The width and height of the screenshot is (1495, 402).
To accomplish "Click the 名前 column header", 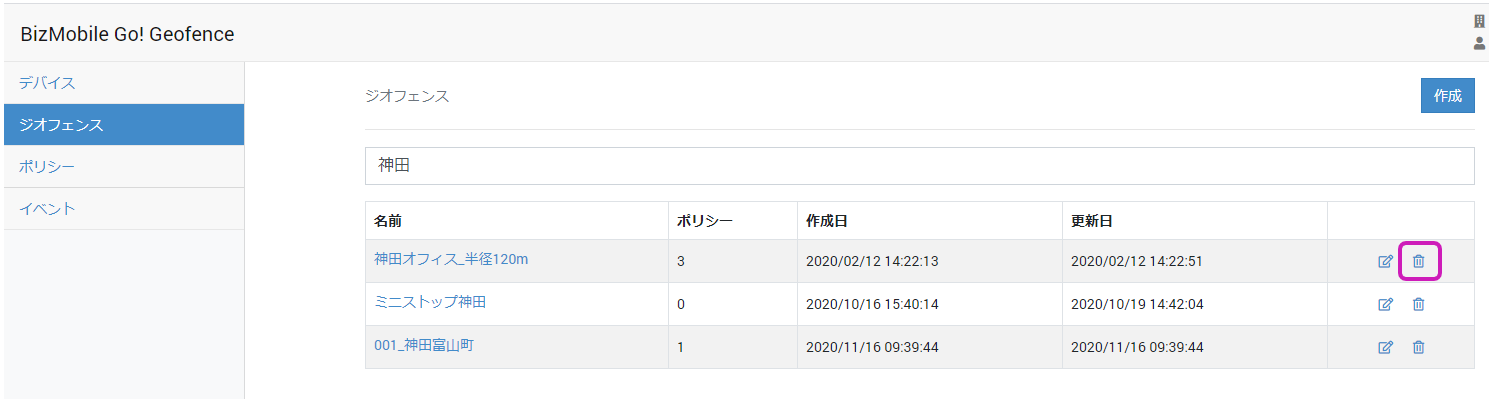I will (388, 221).
